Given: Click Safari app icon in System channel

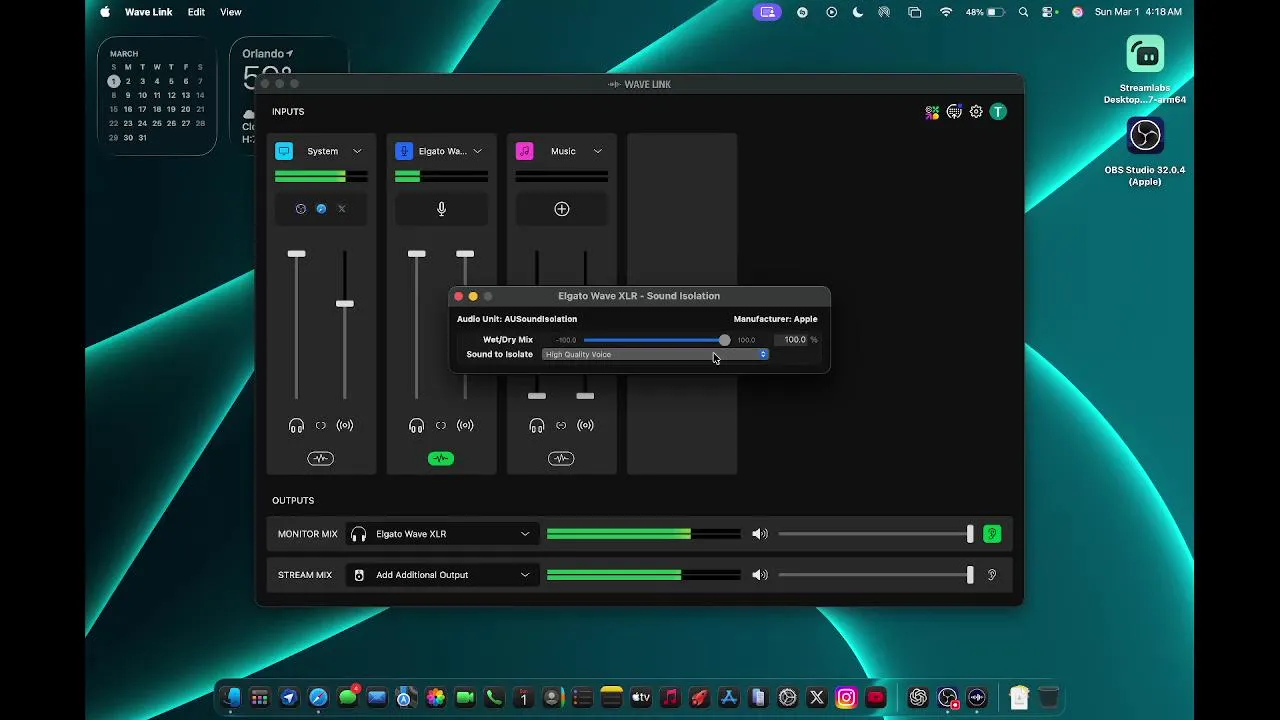Looking at the screenshot, I should (x=321, y=209).
